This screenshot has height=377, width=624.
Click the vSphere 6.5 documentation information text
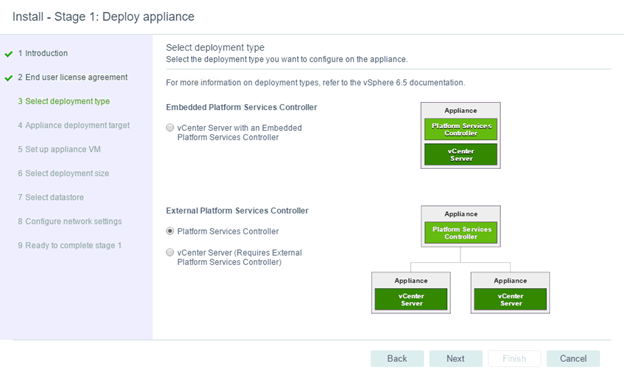(315, 83)
